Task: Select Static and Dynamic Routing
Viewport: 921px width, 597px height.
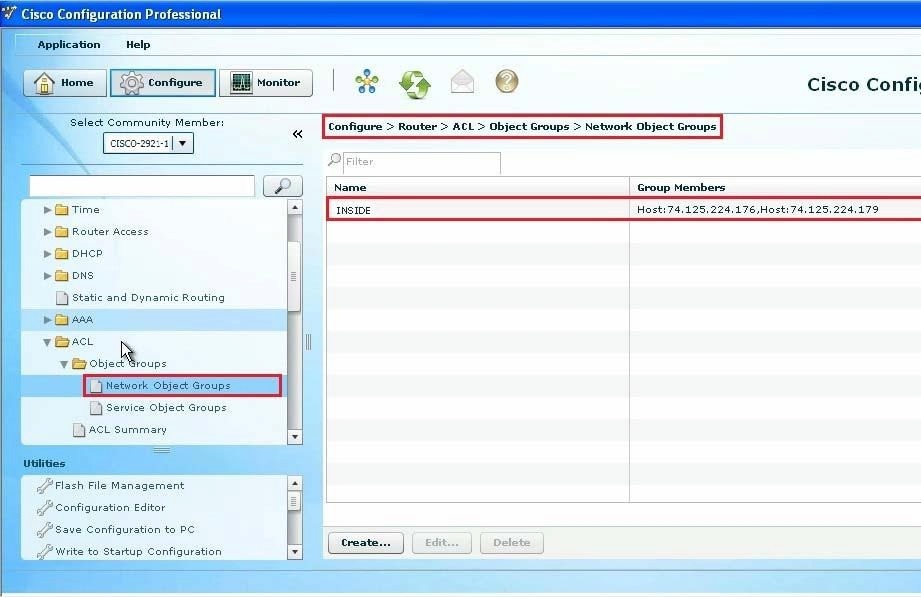Action: click(x=148, y=298)
